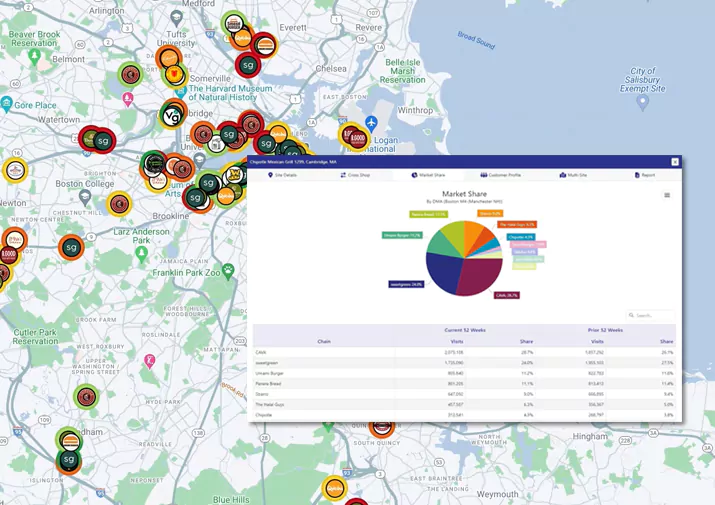Click the table Search field
715x505 pixels.
pos(651,315)
